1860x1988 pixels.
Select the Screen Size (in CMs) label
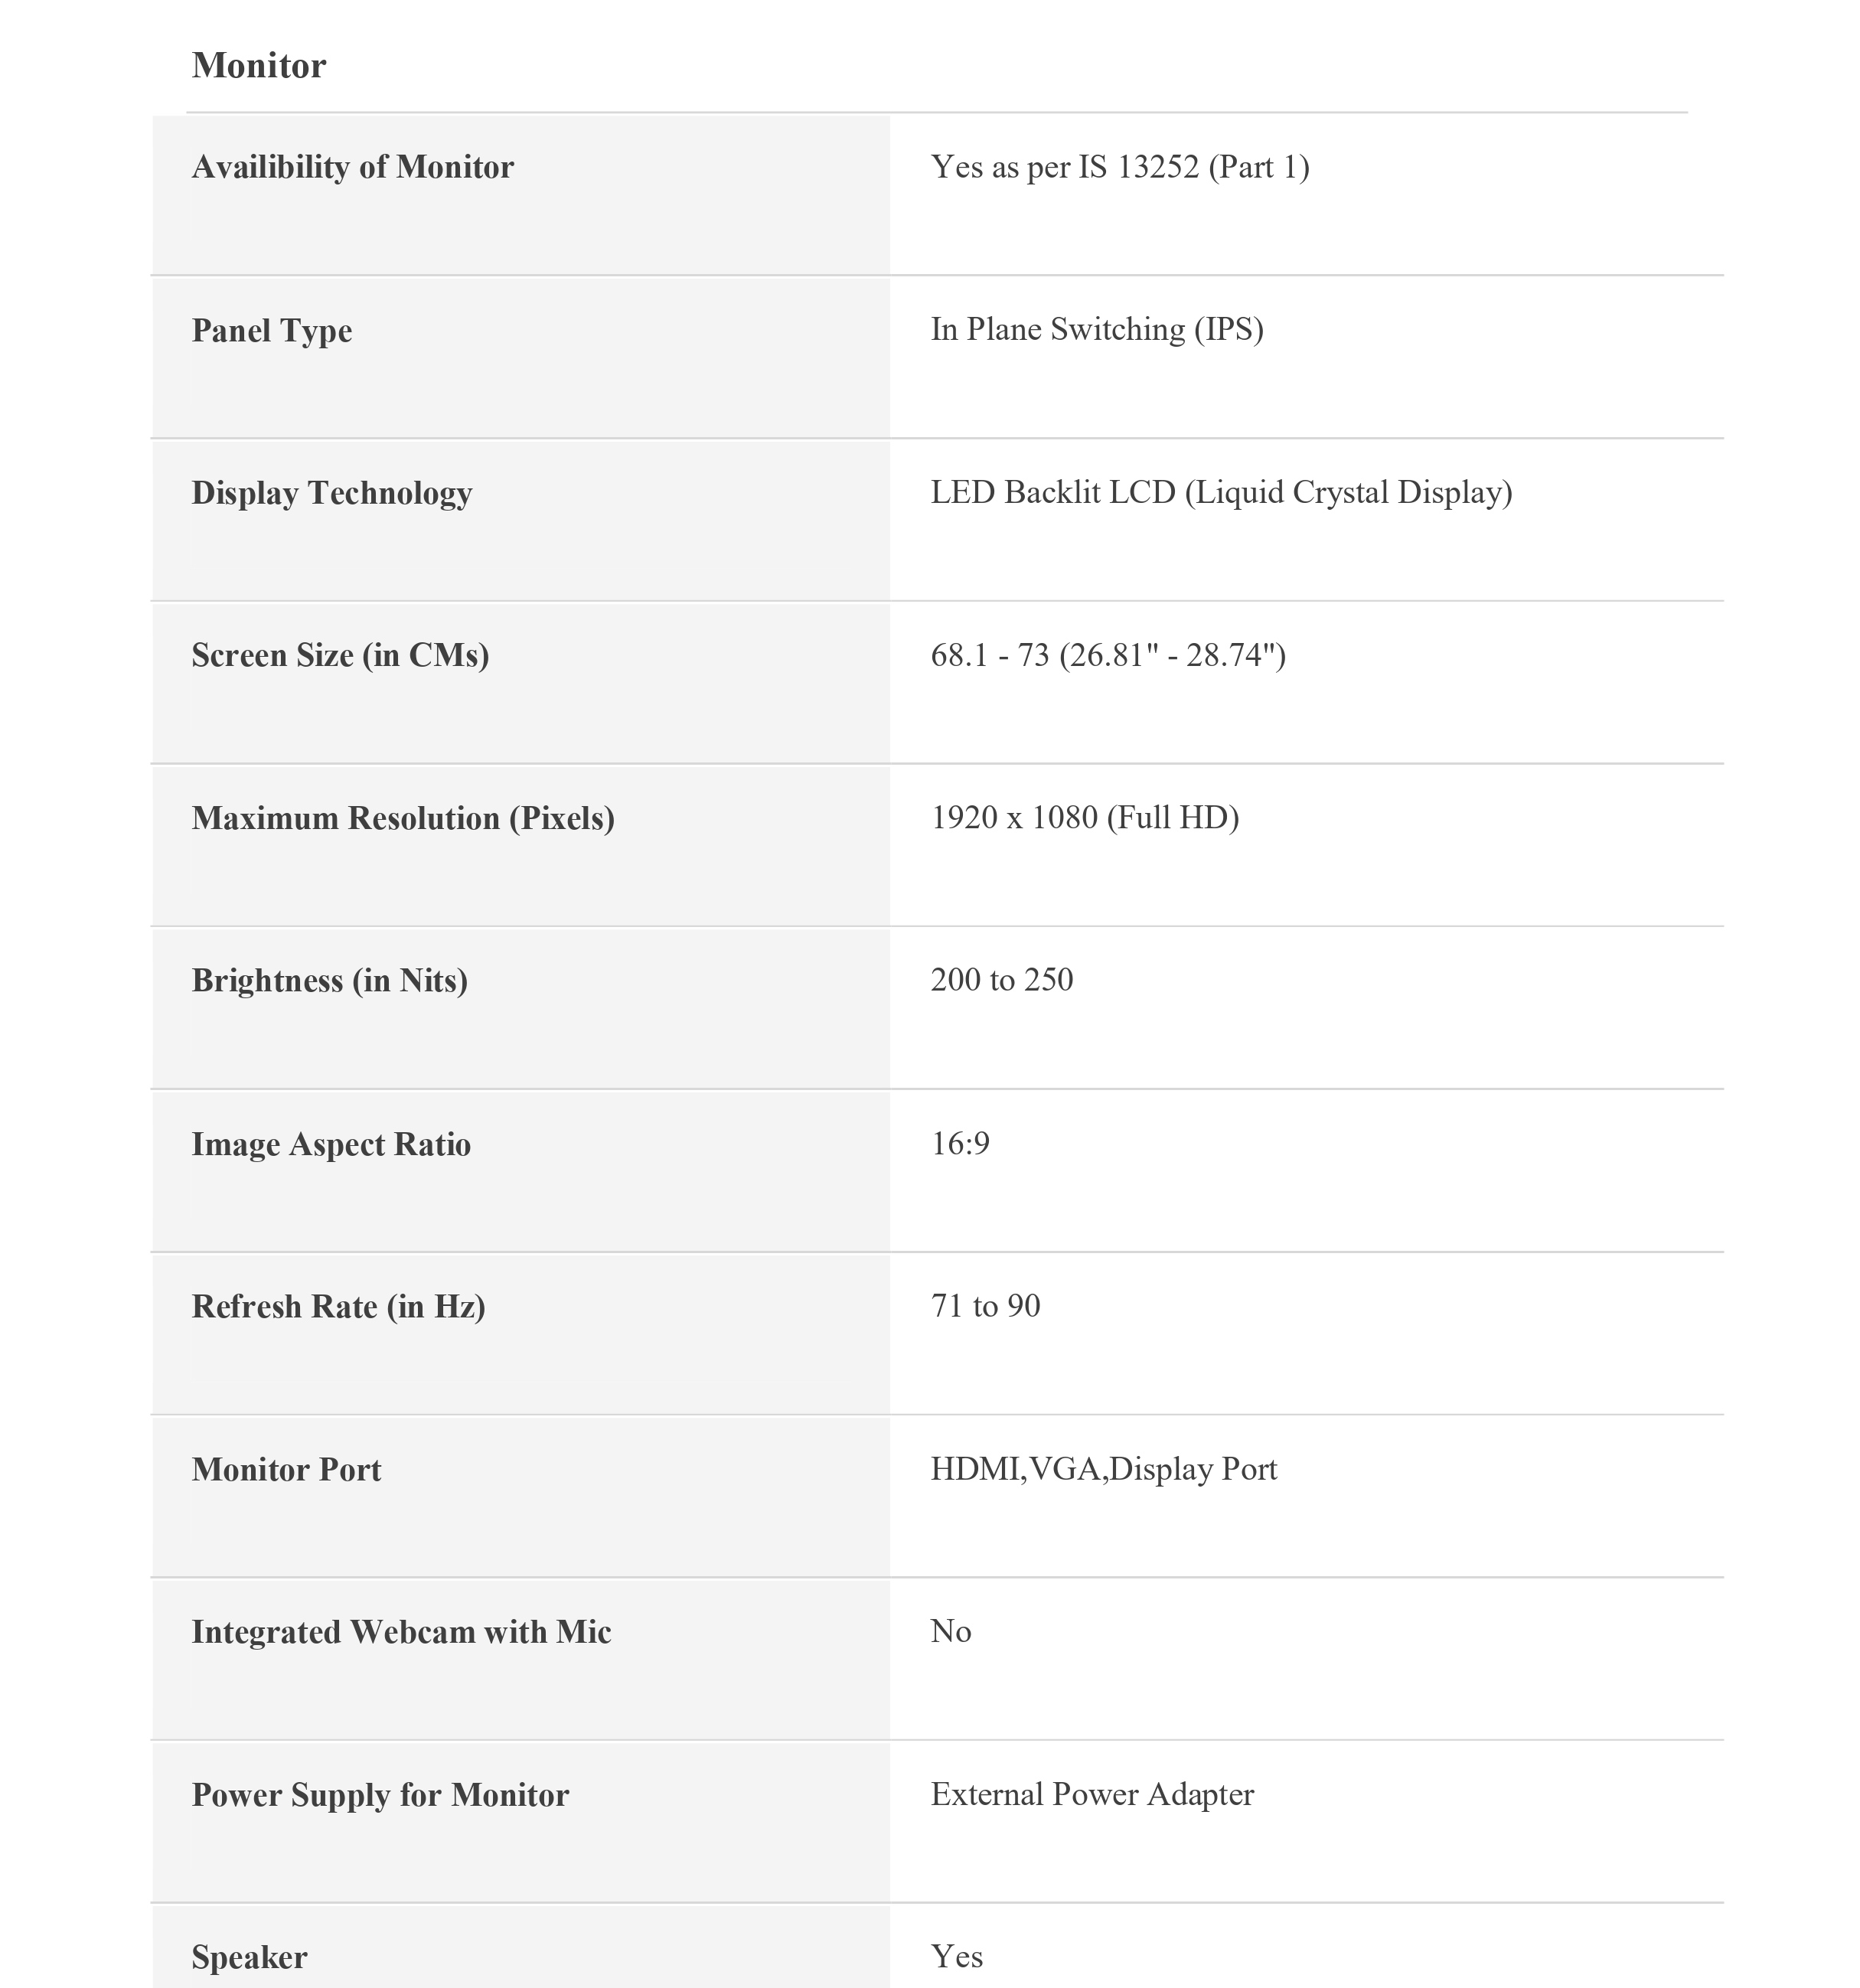(340, 655)
